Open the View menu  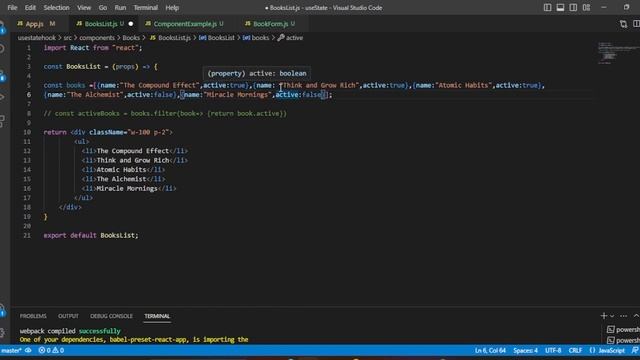pyautogui.click(x=84, y=7)
